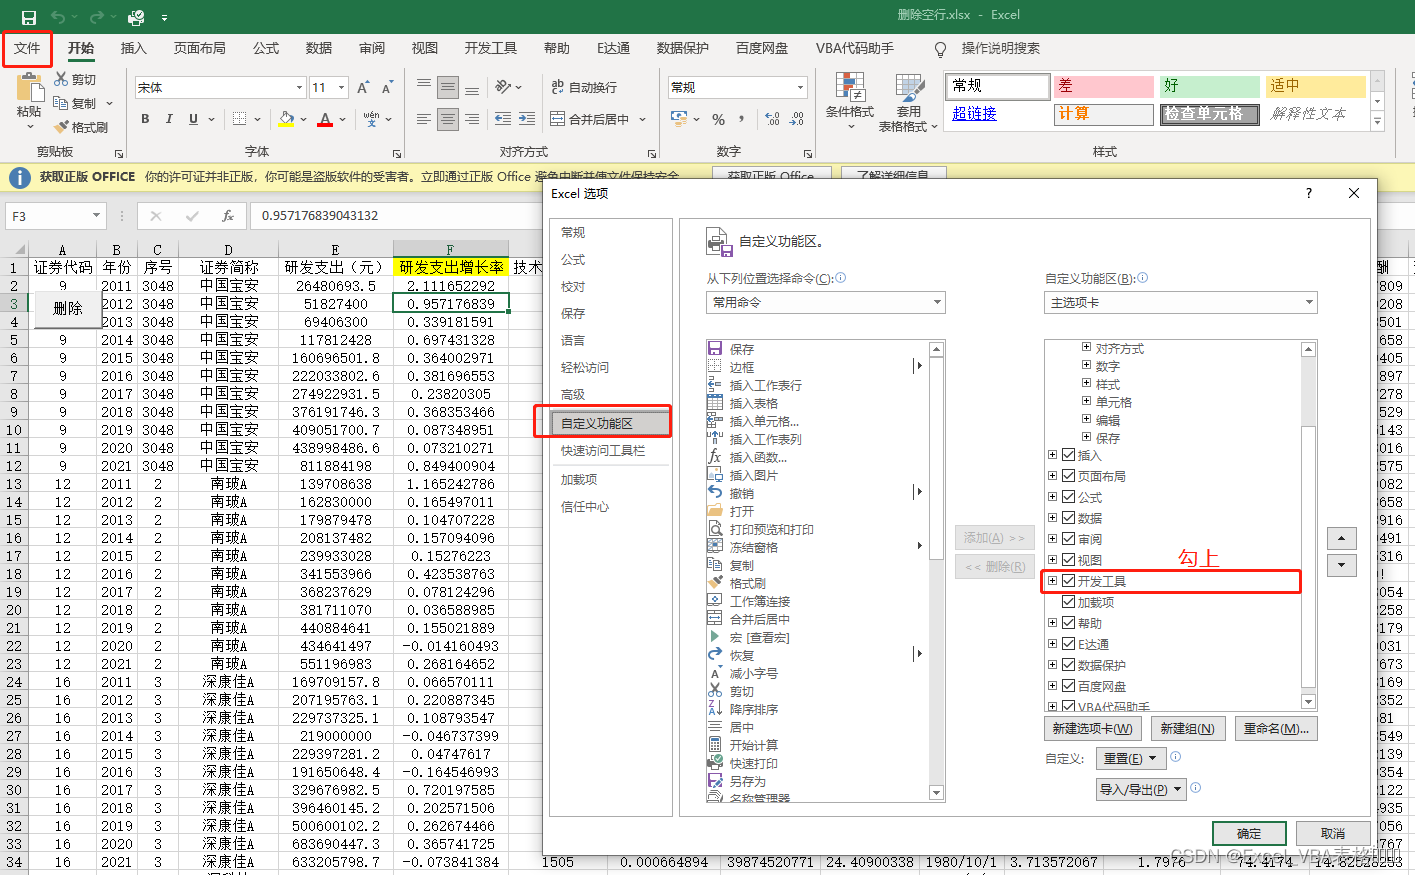This screenshot has width=1415, height=875.
Task: Click the 新建选项卡(W) button
Action: (1093, 728)
